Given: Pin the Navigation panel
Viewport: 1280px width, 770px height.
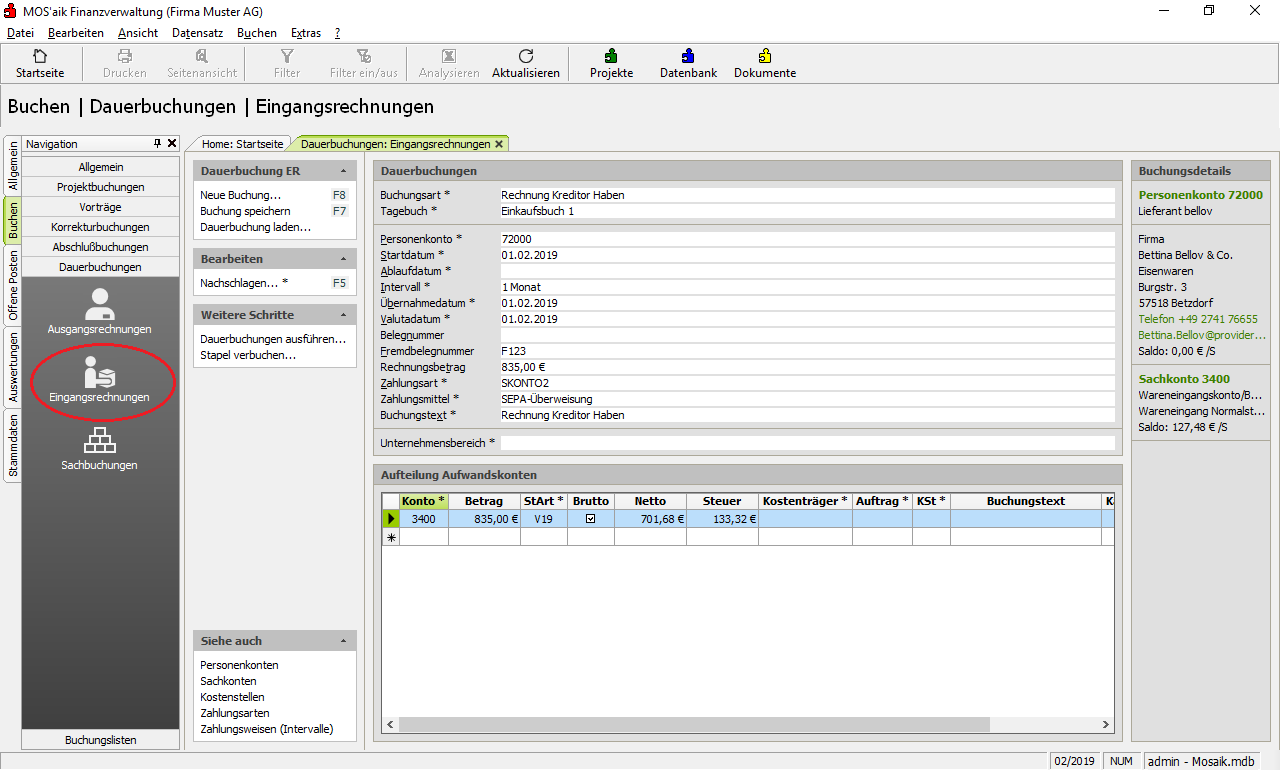Looking at the screenshot, I should tap(157, 144).
